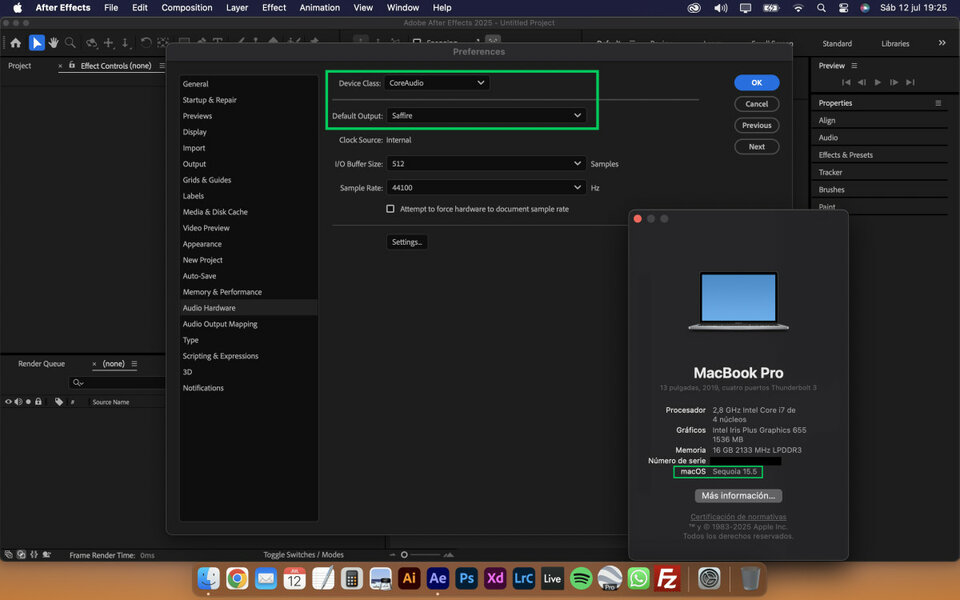
Task: Expand the Default Output Saffire dropdown
Action: [486, 116]
